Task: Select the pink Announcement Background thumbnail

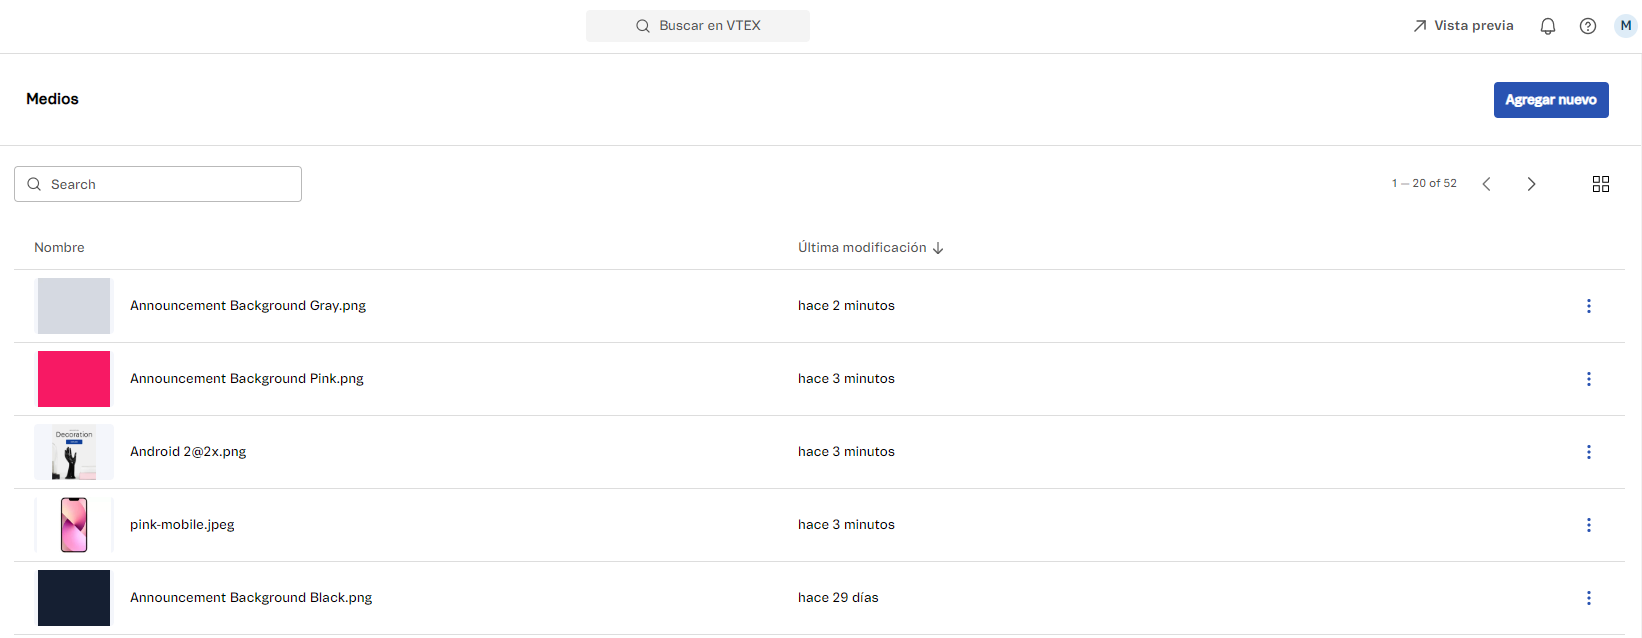Action: [74, 379]
